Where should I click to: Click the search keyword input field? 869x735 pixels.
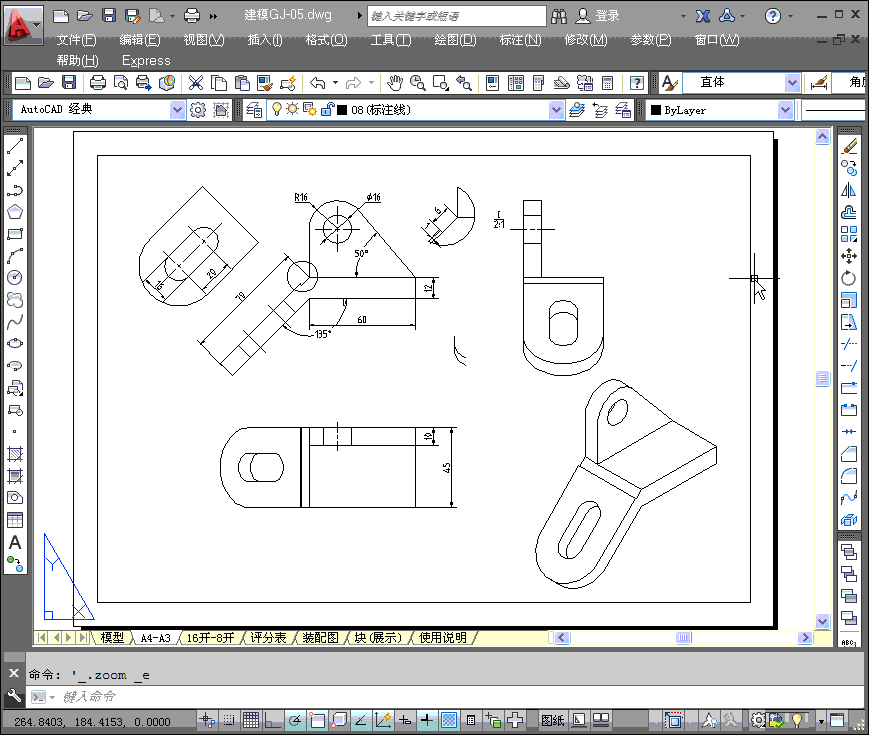tap(457, 16)
